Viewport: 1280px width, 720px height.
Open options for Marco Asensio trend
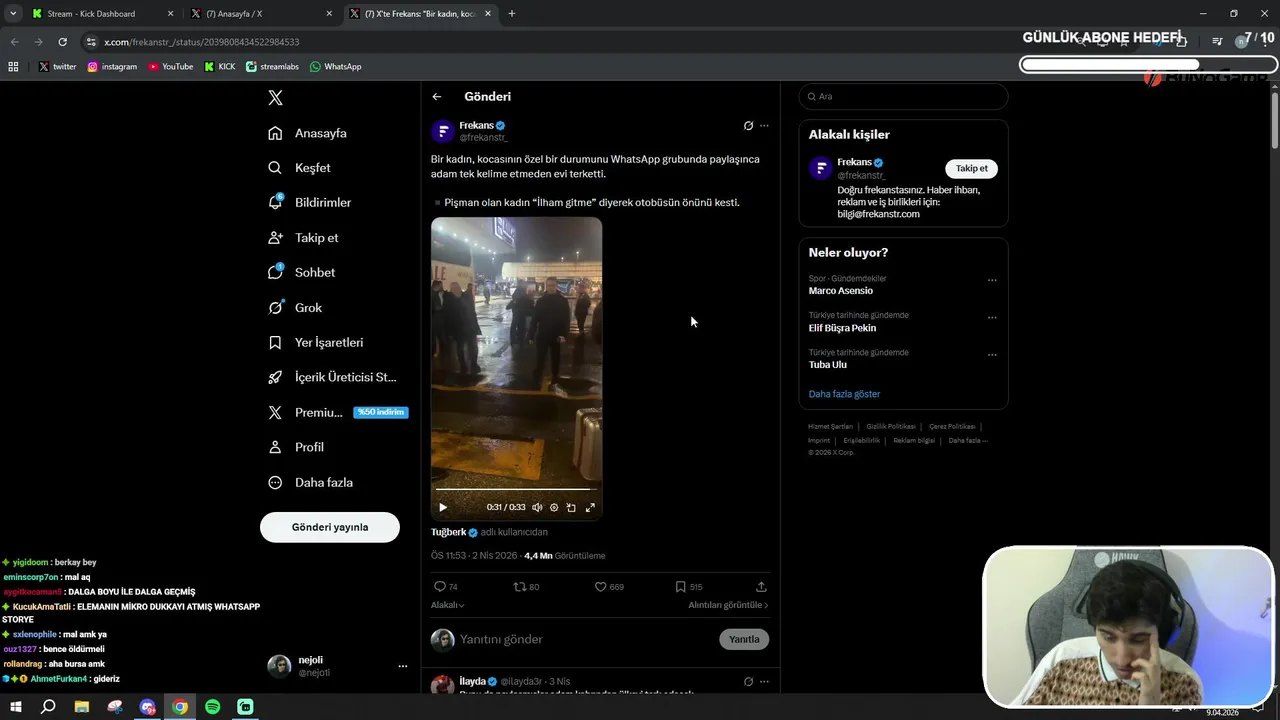tap(992, 281)
